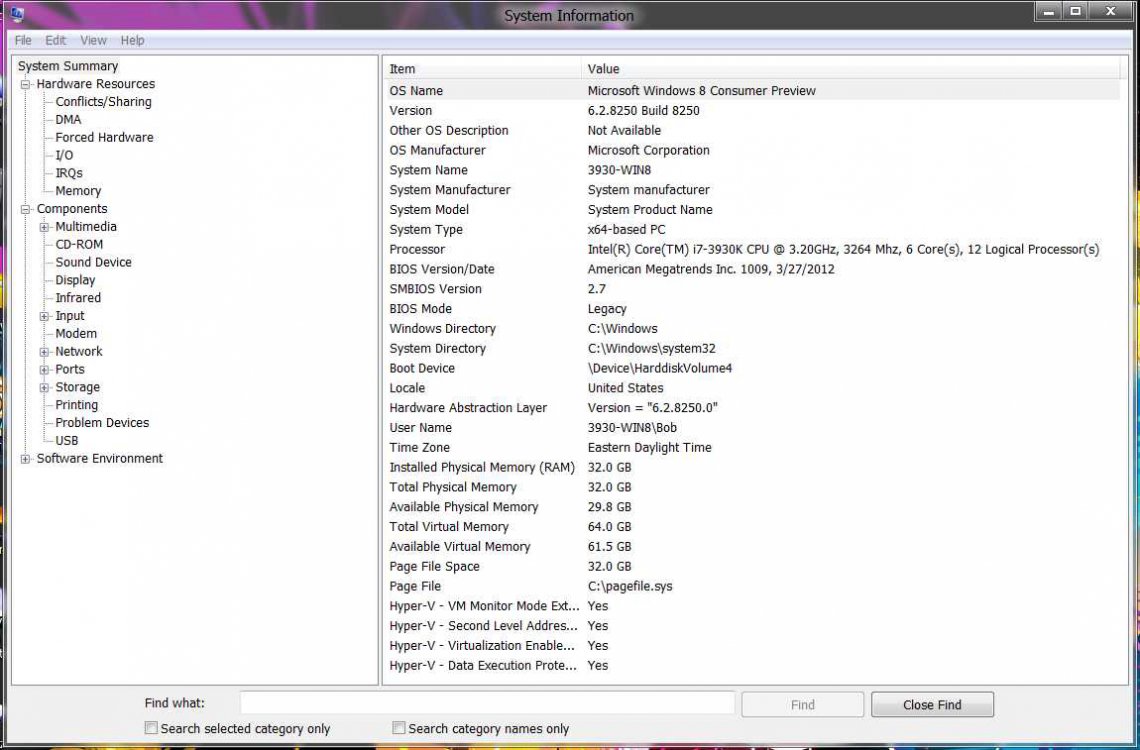Click the x64-based PC value
Viewport: 1140px width, 750px height.
click(626, 230)
